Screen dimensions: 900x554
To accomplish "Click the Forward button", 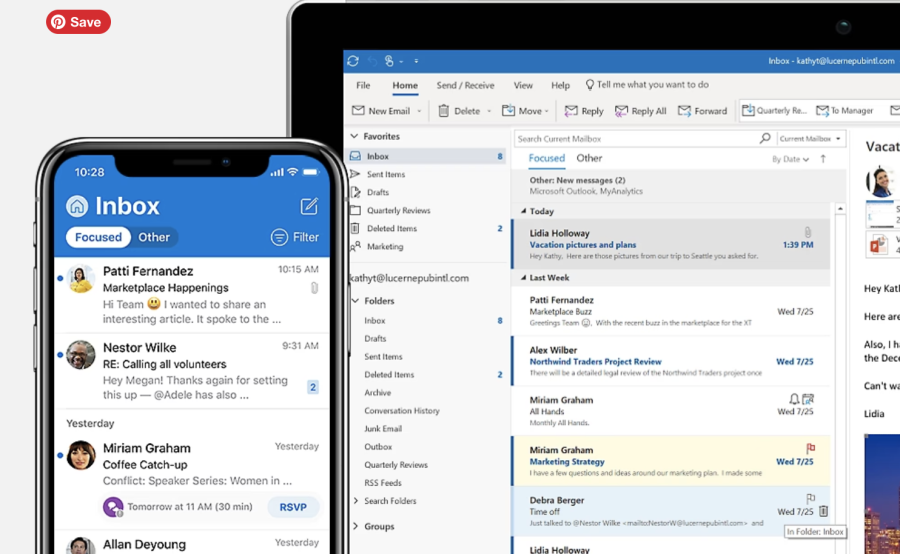I will coord(703,111).
